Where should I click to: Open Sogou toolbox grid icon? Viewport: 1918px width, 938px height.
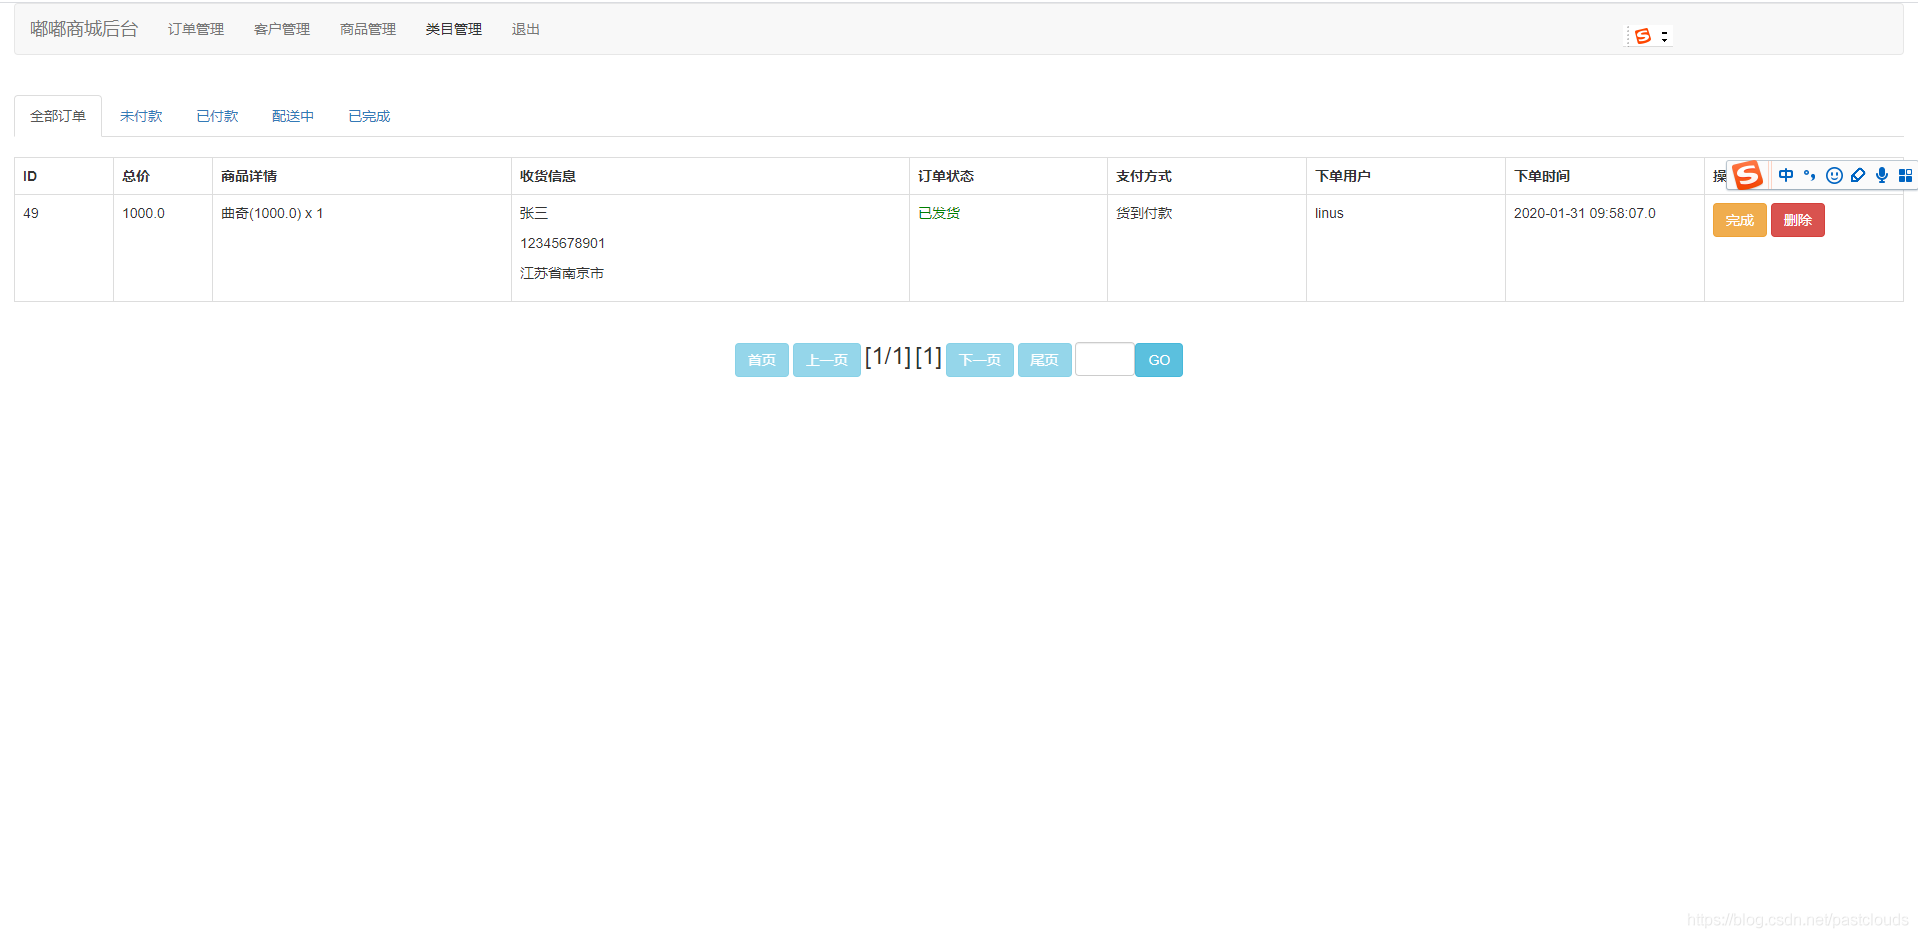1905,175
